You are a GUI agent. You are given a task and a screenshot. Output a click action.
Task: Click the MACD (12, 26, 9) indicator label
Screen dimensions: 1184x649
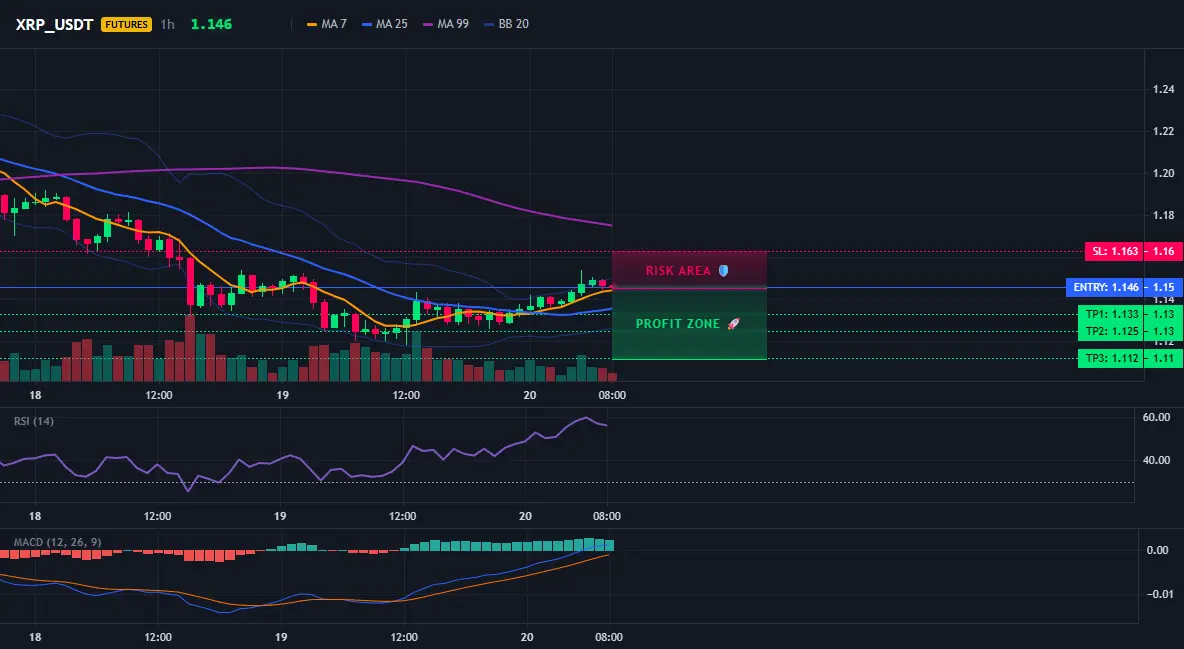(x=57, y=542)
